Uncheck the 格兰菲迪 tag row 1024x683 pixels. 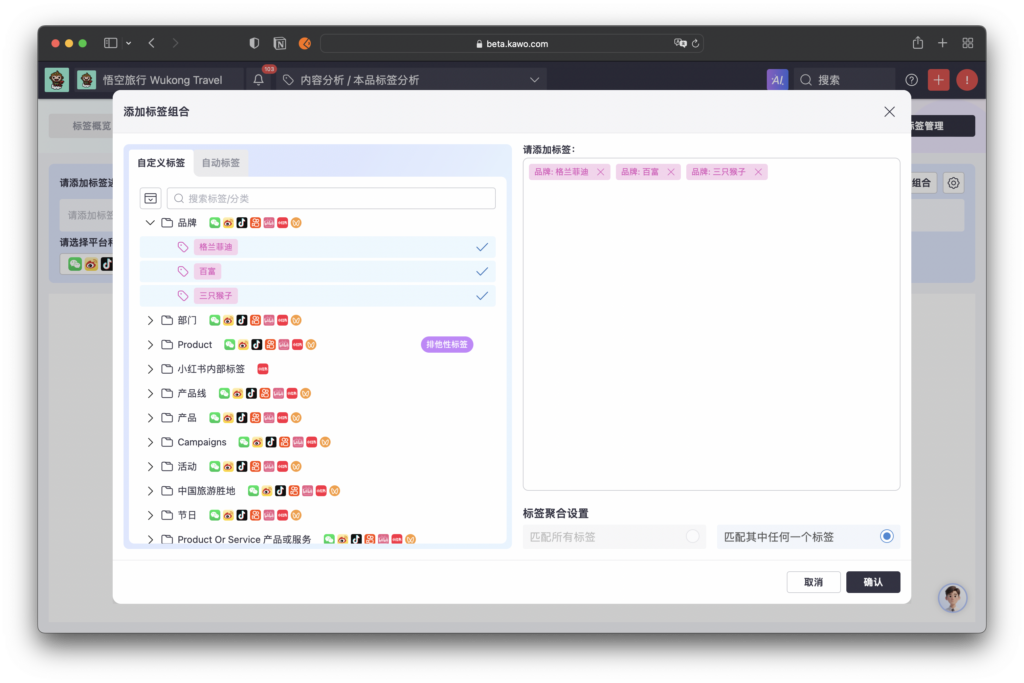317,247
